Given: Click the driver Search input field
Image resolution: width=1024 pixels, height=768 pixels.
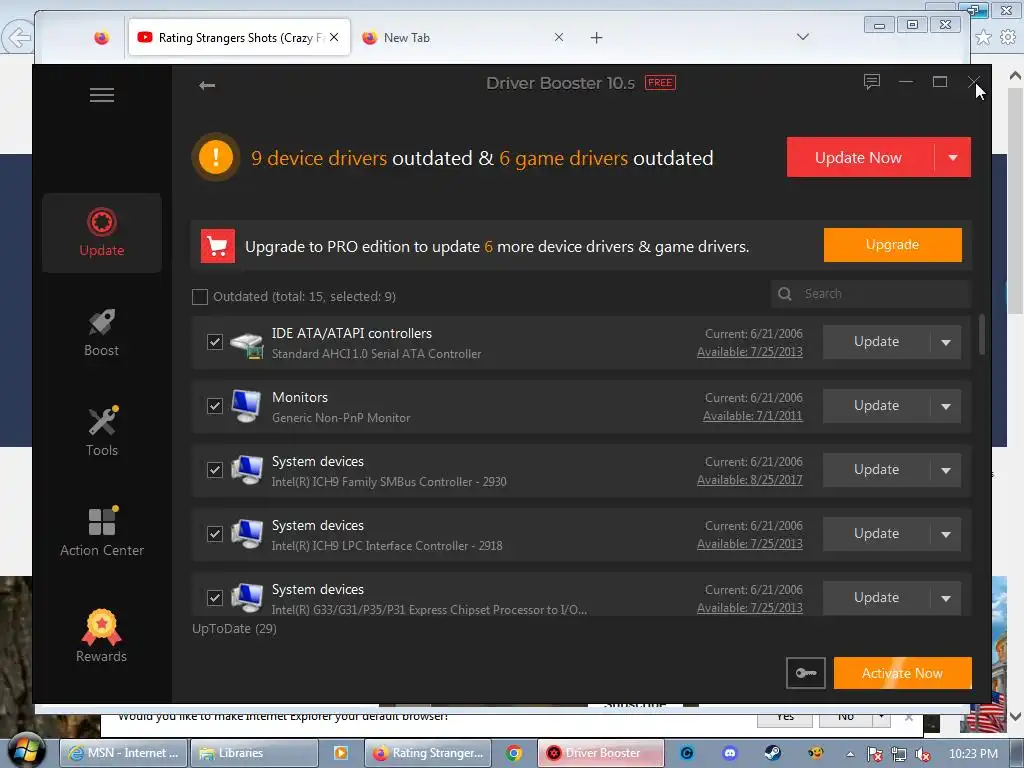Looking at the screenshot, I should 871,294.
